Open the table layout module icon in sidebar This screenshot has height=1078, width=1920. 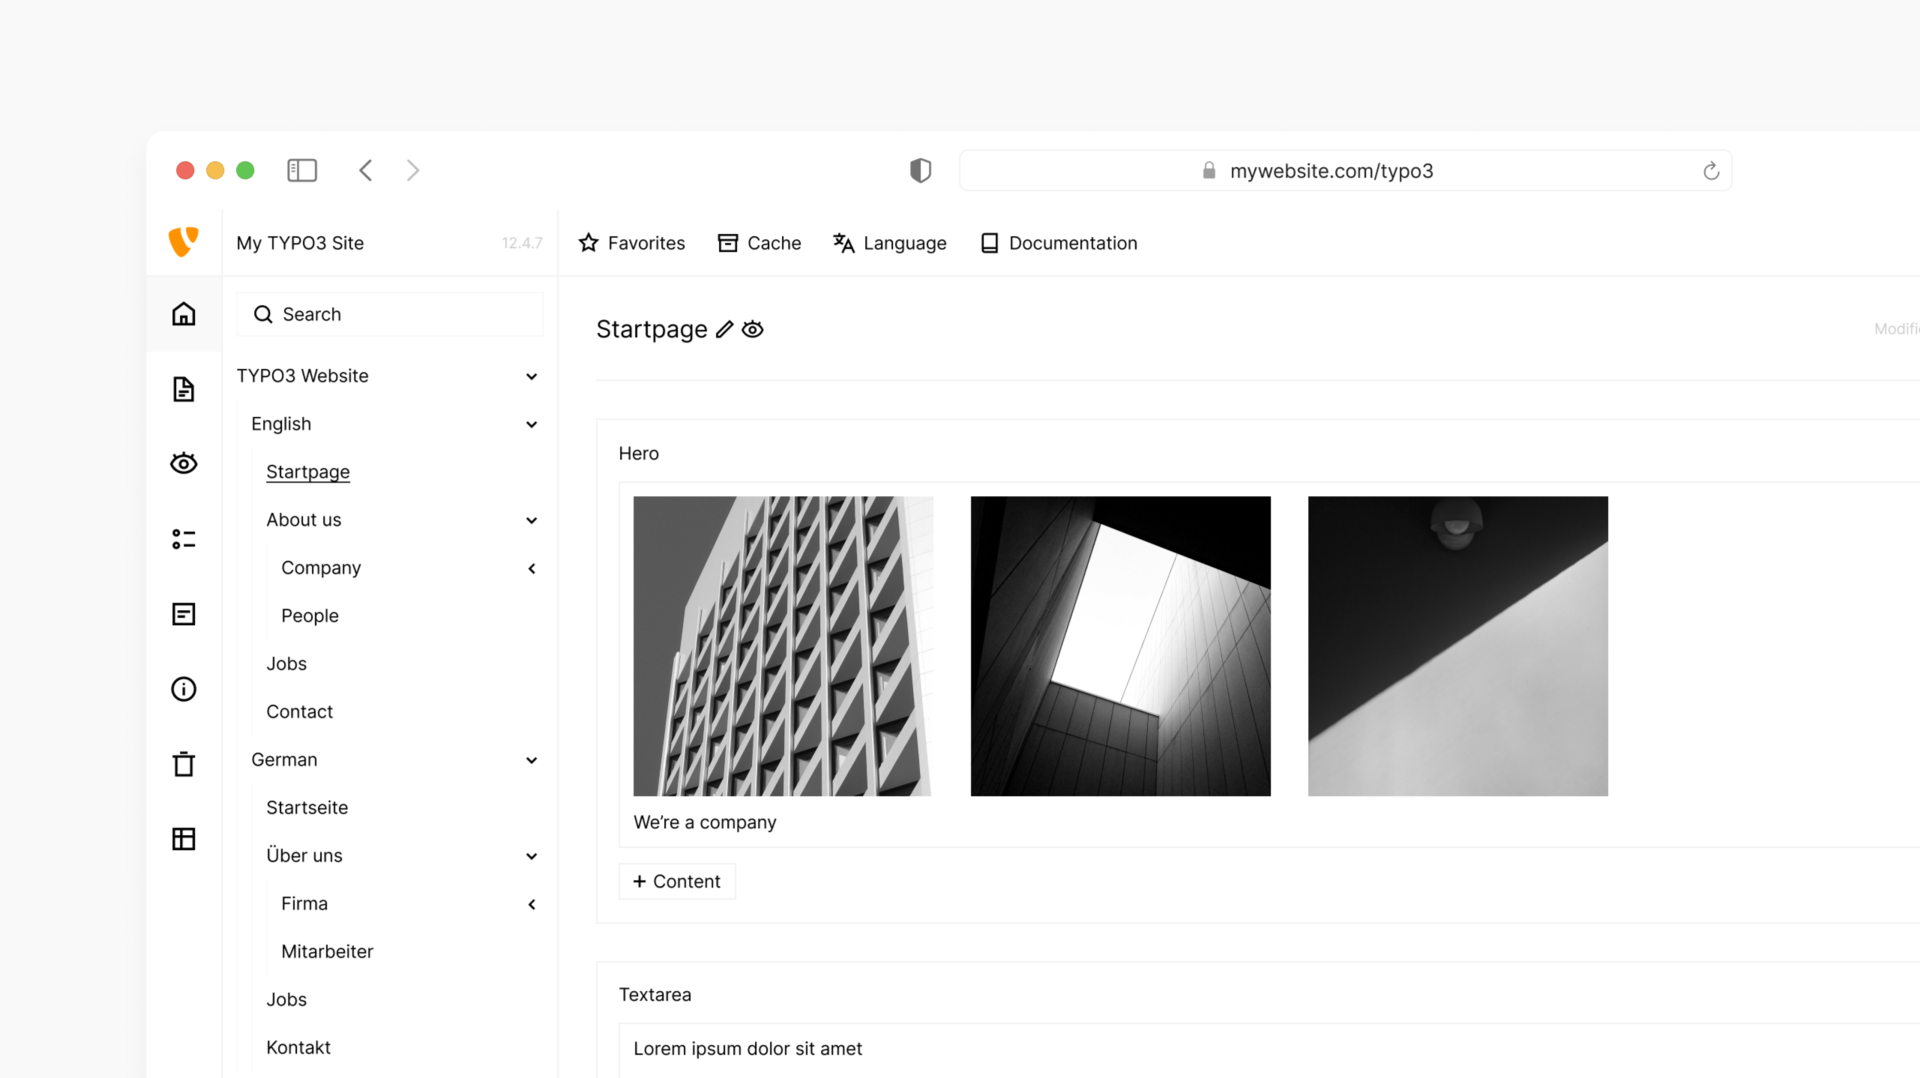click(184, 839)
